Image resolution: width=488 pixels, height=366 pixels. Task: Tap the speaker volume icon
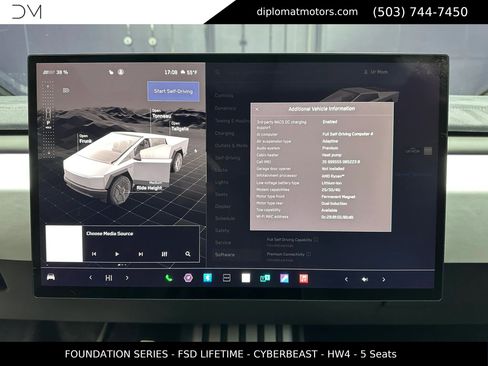pos(365,279)
